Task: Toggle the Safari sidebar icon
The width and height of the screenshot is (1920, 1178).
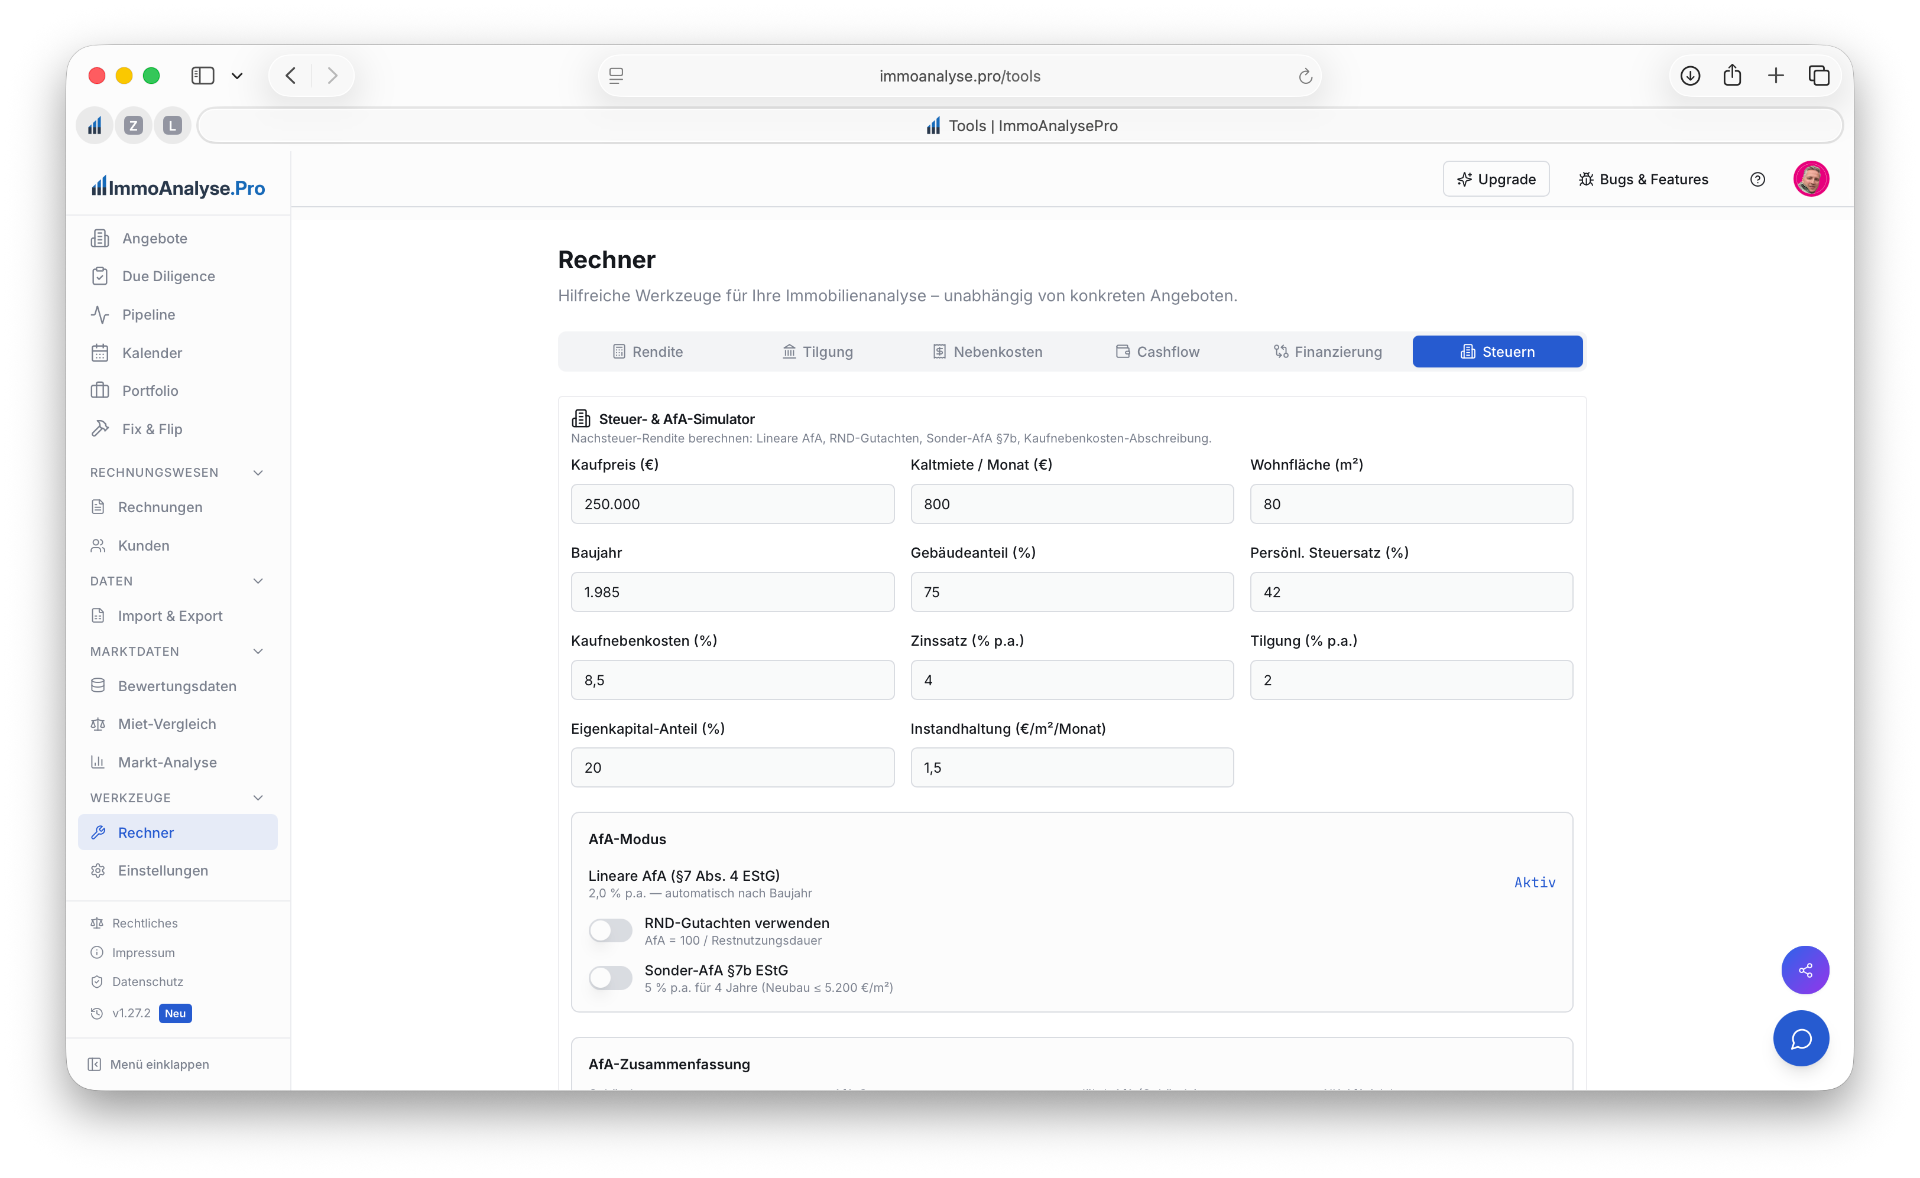Action: [203, 75]
